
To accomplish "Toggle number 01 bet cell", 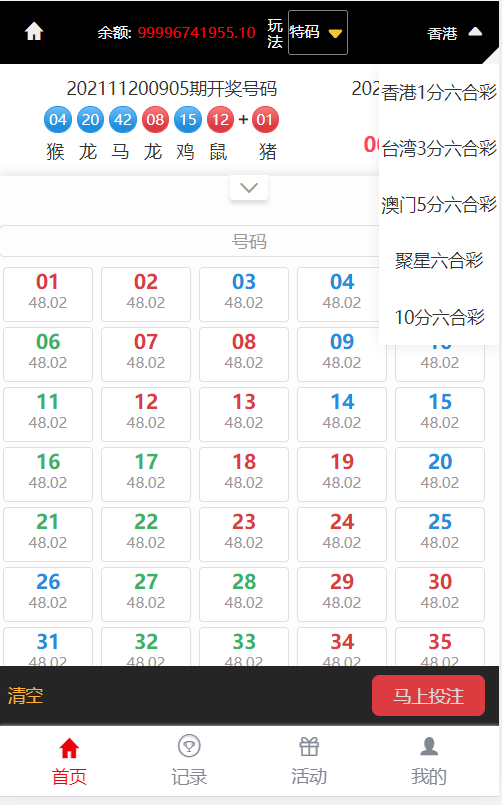I will point(48,294).
